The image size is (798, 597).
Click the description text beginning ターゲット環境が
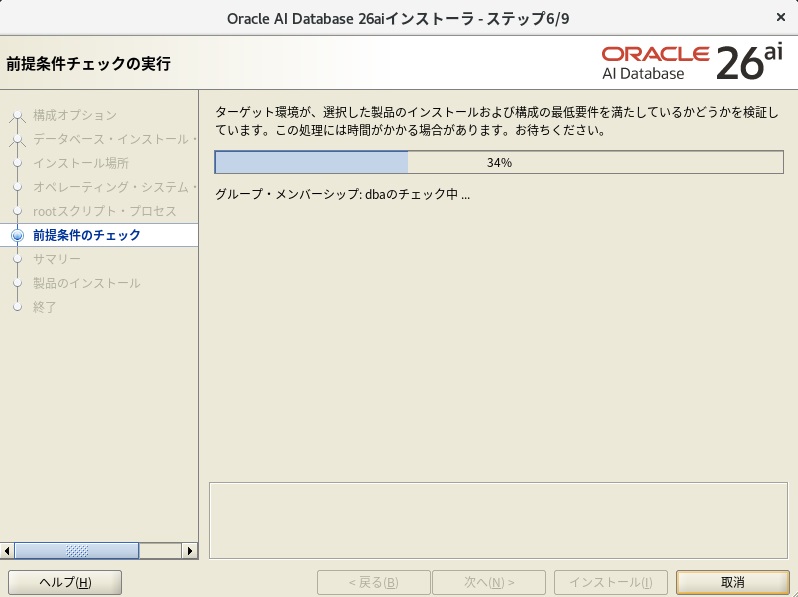(497, 121)
